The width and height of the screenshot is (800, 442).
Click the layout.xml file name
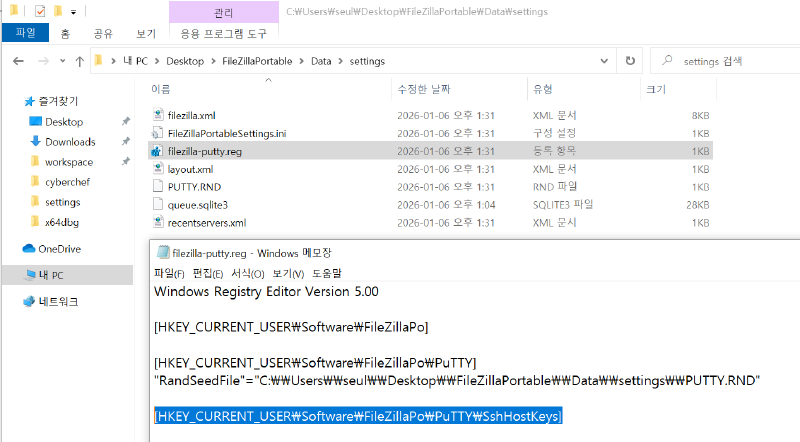coord(190,169)
